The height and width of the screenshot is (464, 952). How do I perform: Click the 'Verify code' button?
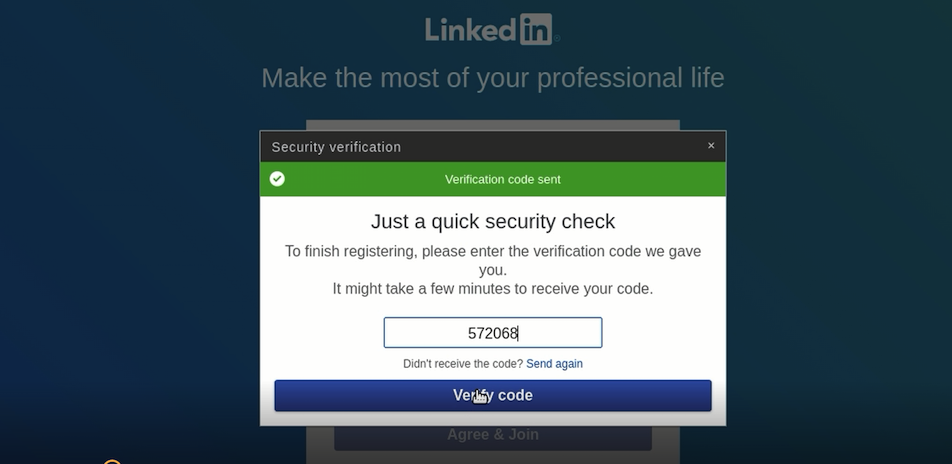492,395
